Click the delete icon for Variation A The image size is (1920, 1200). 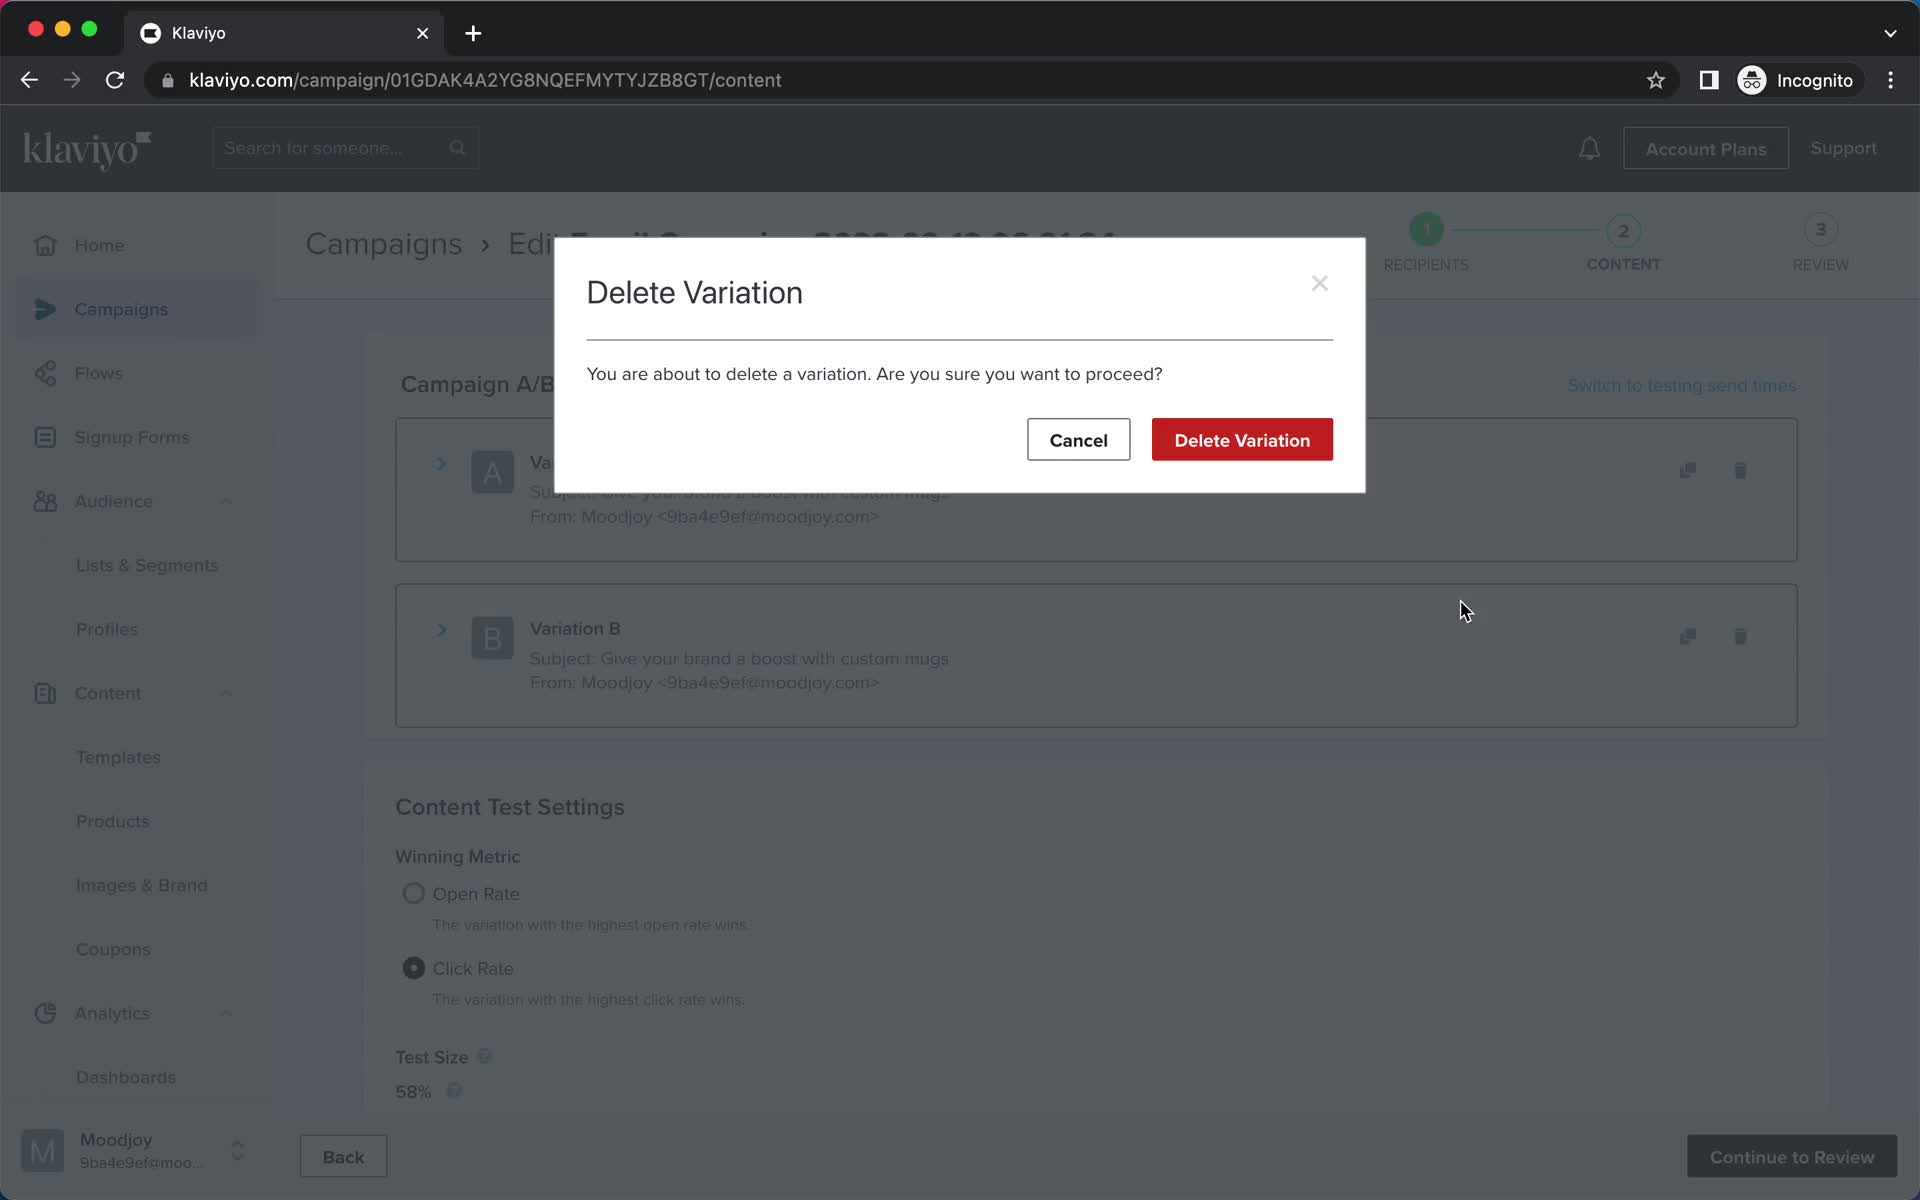click(1739, 470)
